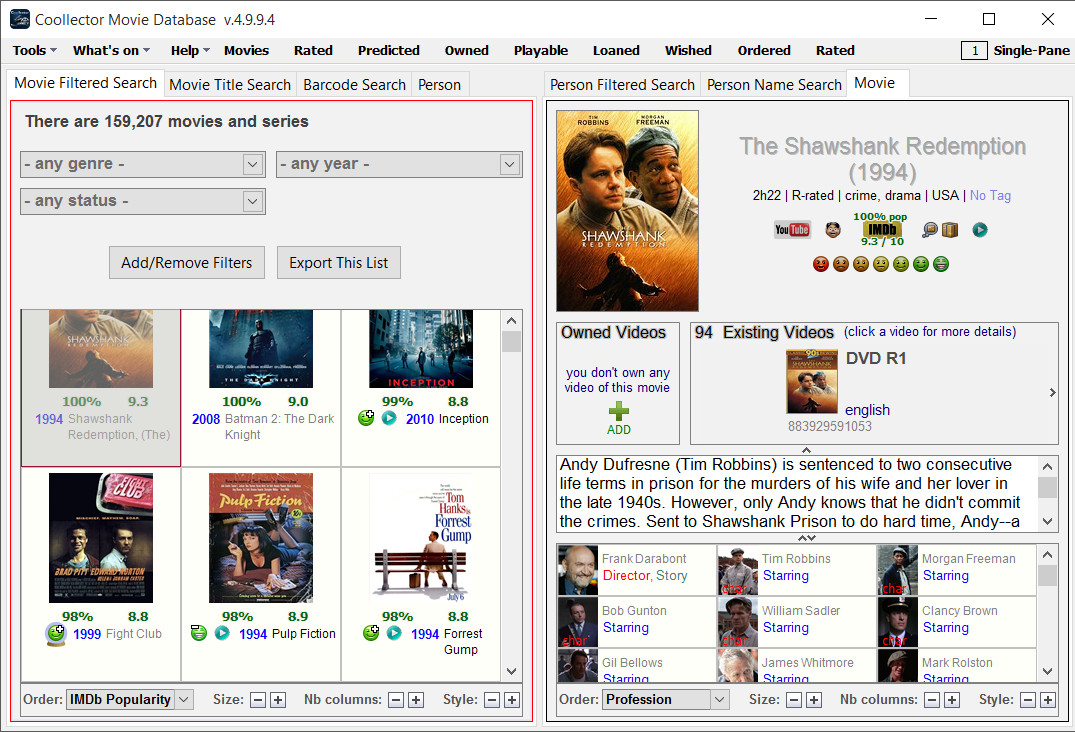Switch to Barcode Search tab
The image size is (1075, 732).
pyautogui.click(x=354, y=84)
